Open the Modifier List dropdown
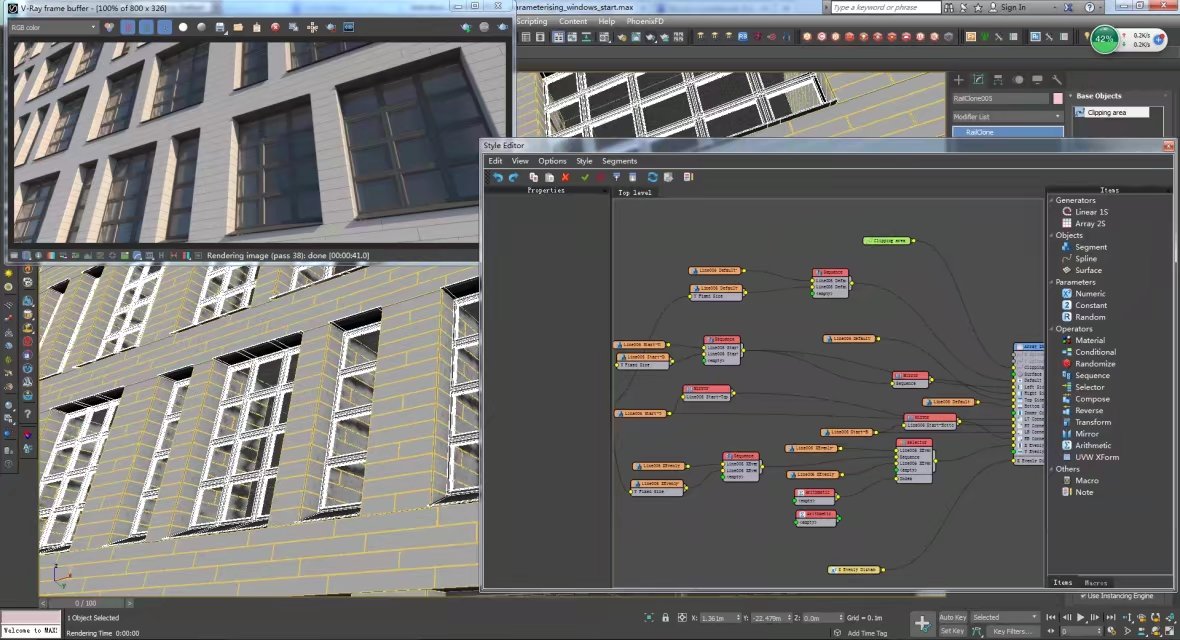The image size is (1180, 640). point(1008,117)
